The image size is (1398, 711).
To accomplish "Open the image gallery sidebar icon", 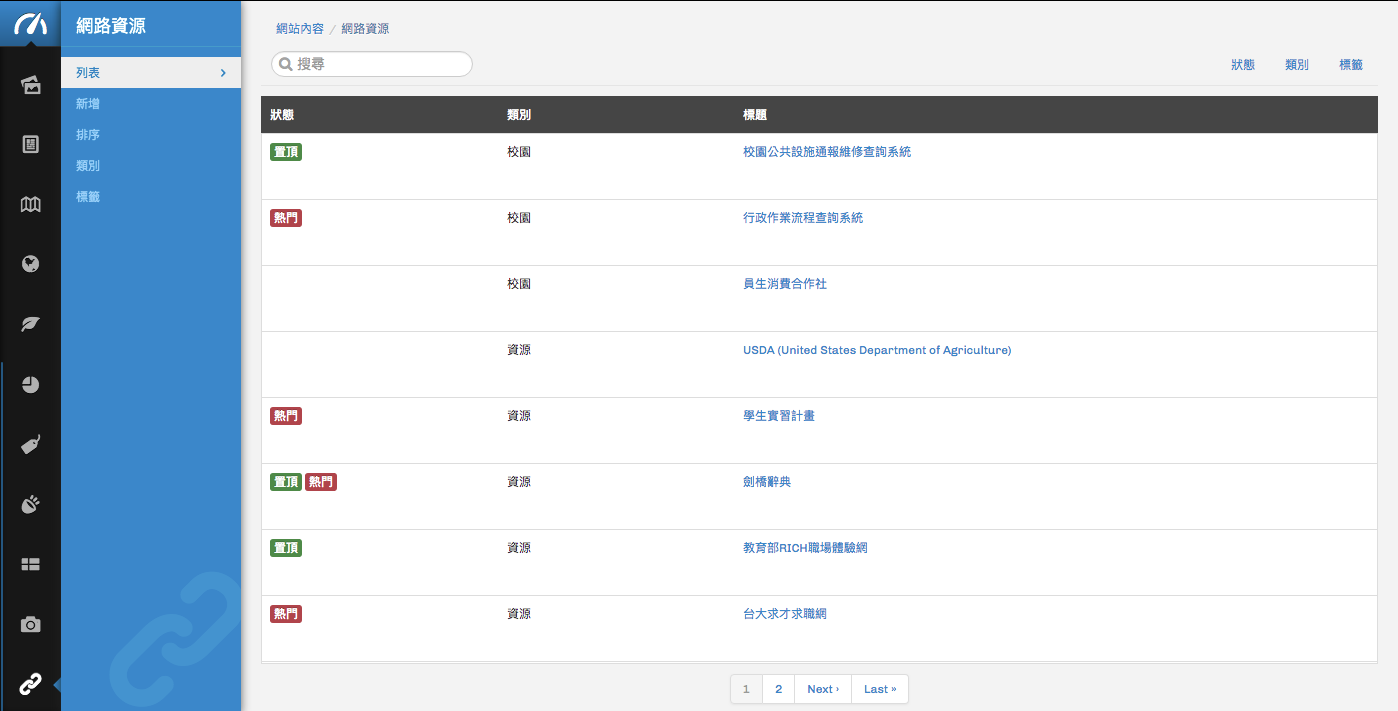I will click(30, 85).
